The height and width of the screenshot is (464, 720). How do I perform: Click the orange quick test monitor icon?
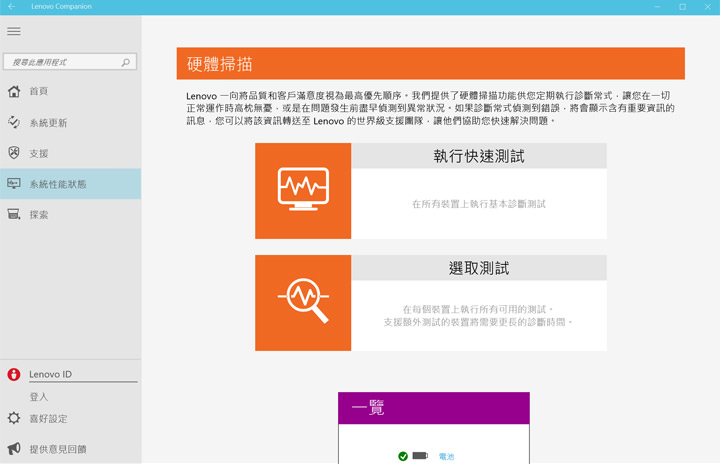point(303,190)
